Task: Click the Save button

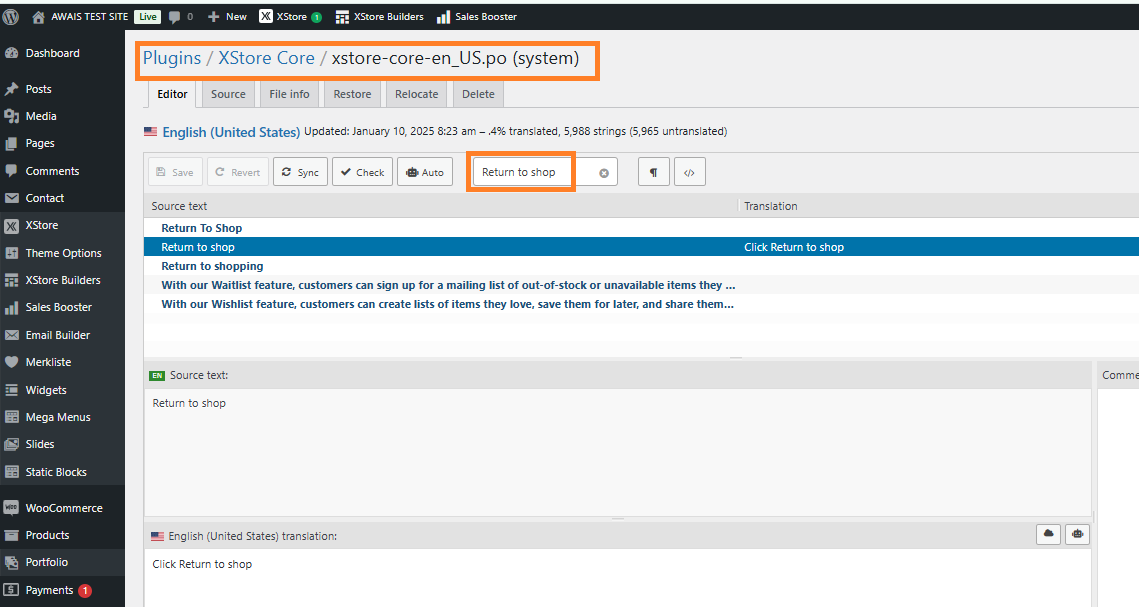Action: coord(175,172)
